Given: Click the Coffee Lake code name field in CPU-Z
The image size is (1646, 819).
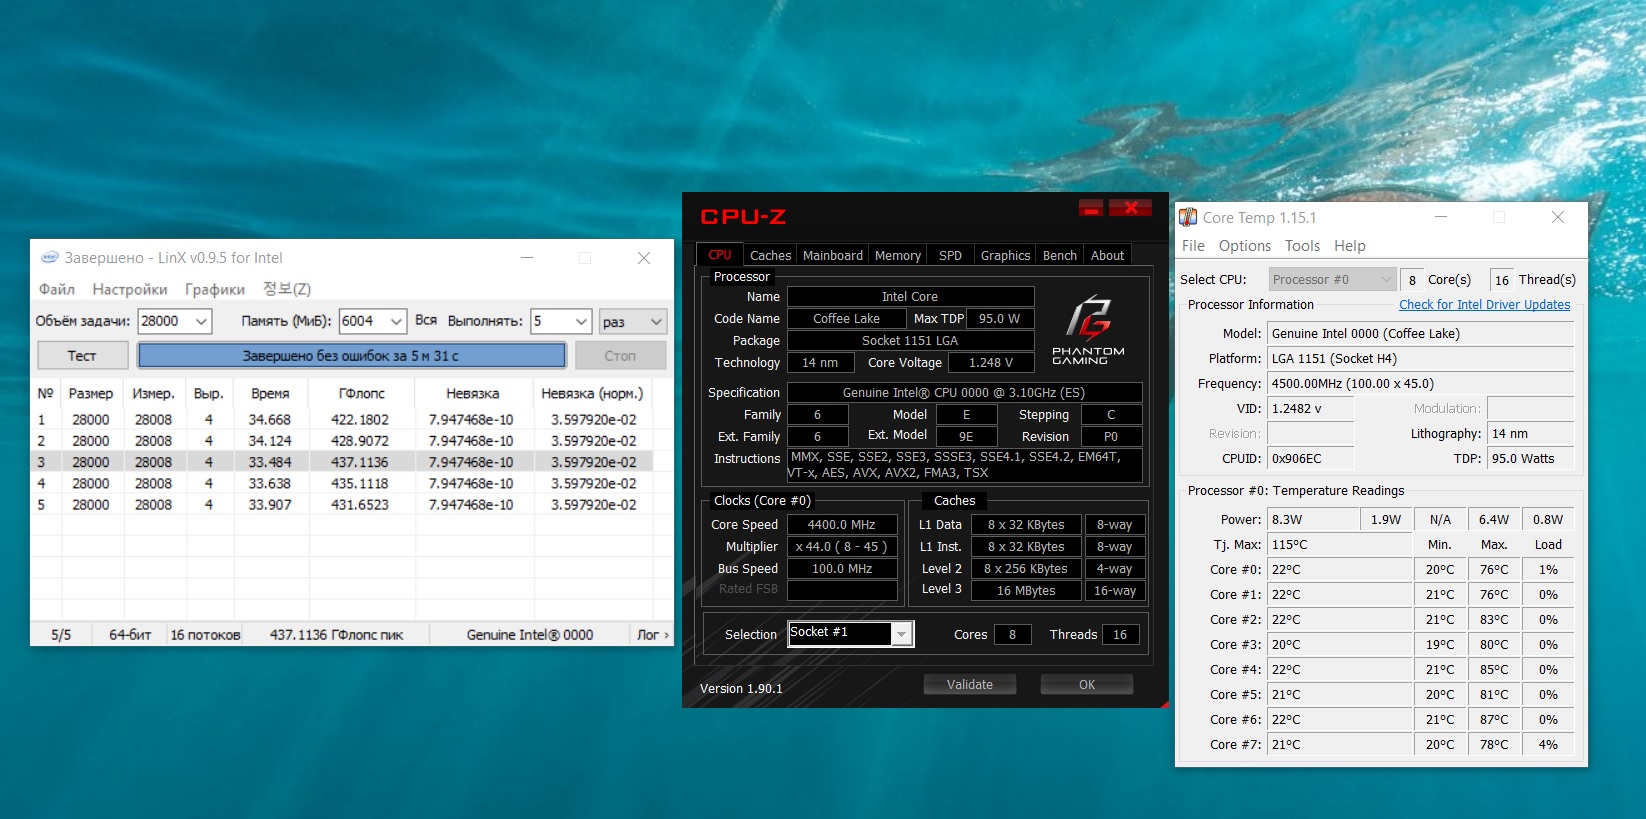Looking at the screenshot, I should 846,319.
